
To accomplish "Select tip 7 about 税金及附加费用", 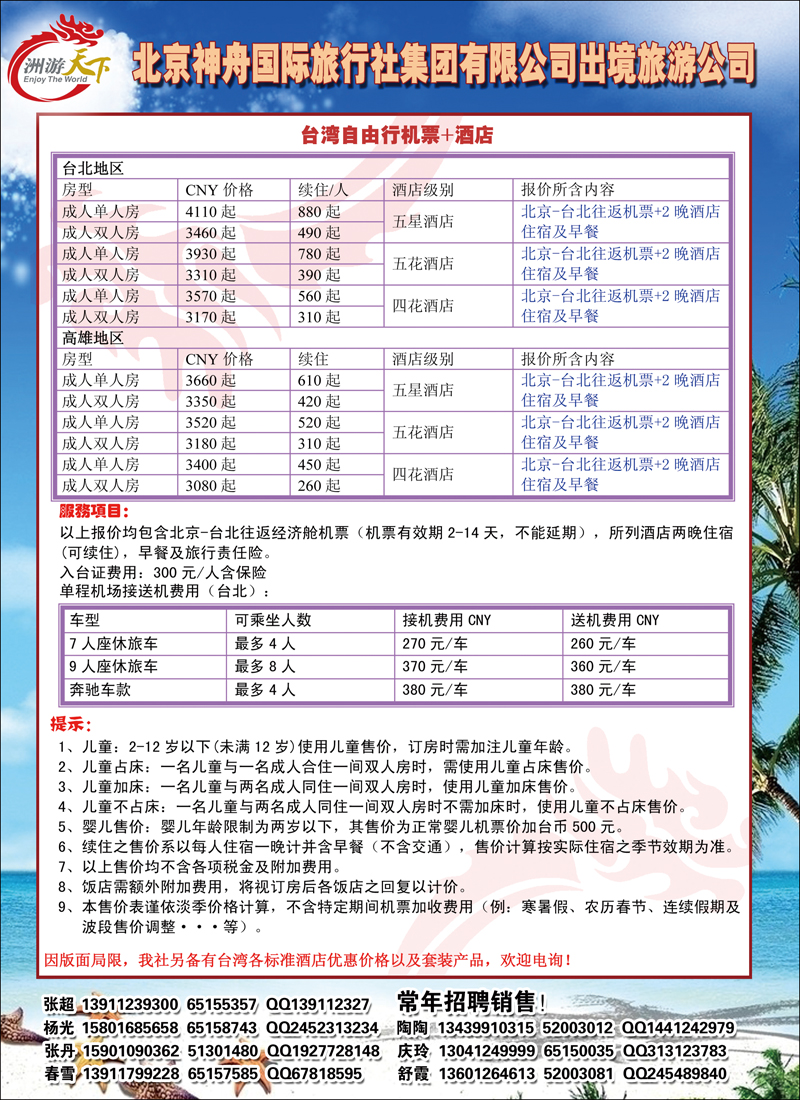I will click(200, 865).
